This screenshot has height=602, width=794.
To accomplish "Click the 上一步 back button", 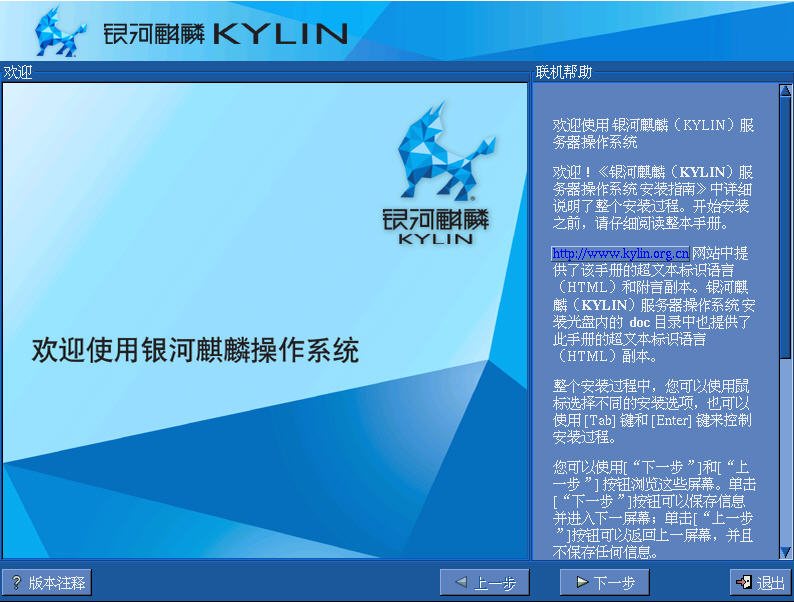I will tap(485, 582).
